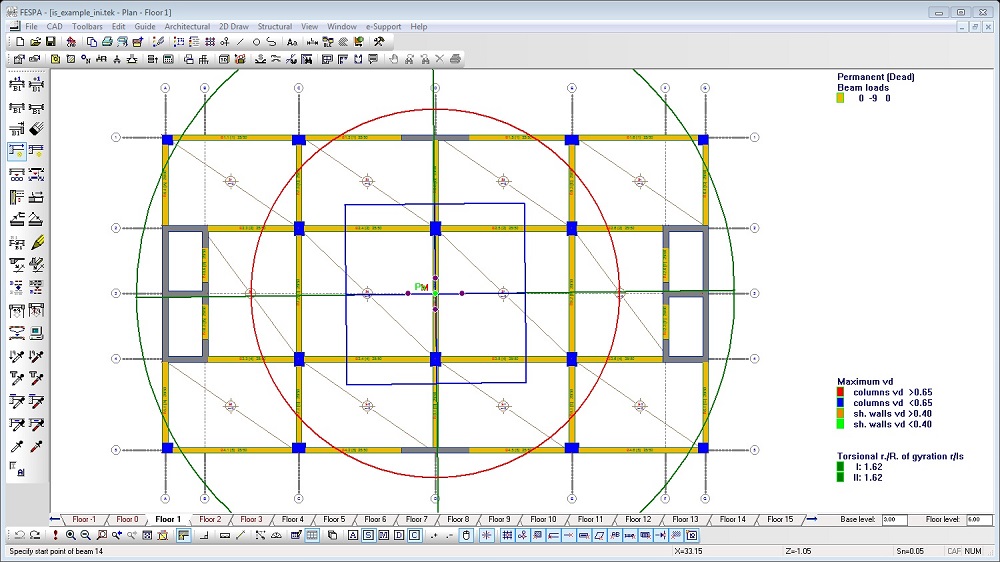Click the computer monitor icon in left sidebar
Image resolution: width=1000 pixels, height=562 pixels.
[x=36, y=333]
